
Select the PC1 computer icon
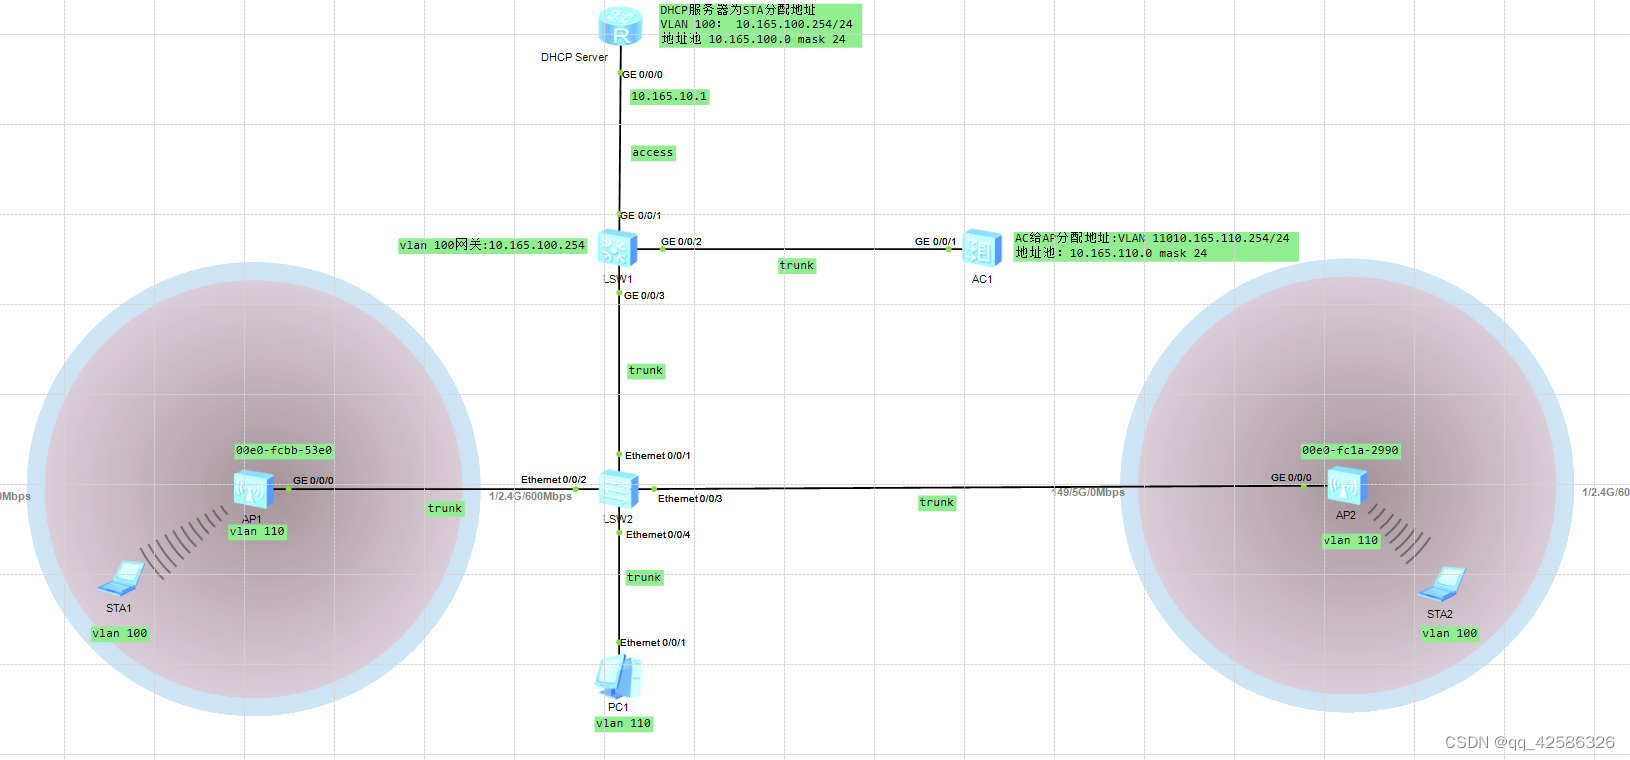coord(618,677)
